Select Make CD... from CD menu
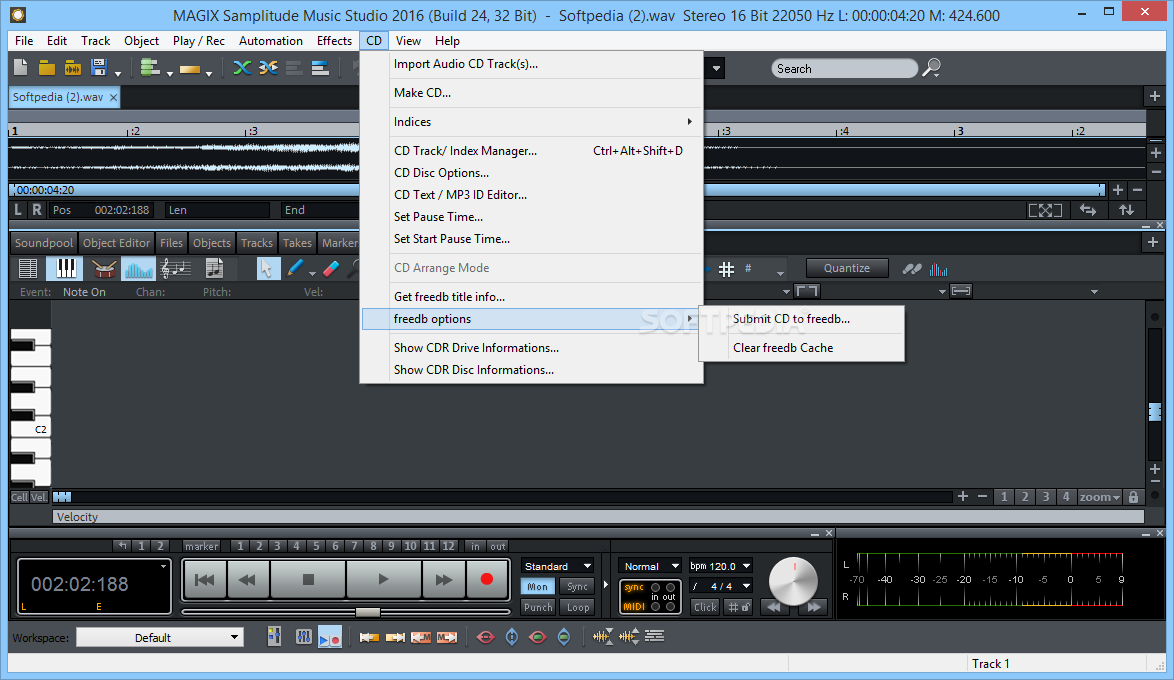 click(x=422, y=93)
